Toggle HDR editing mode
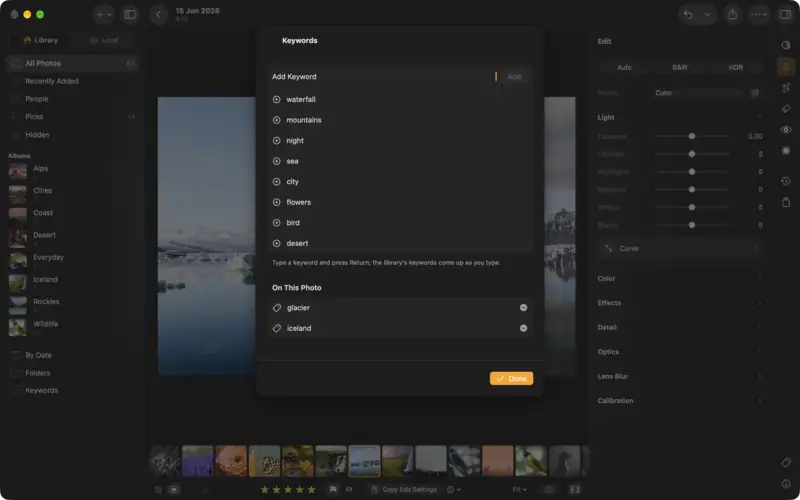This screenshot has height=500, width=800. [x=735, y=67]
